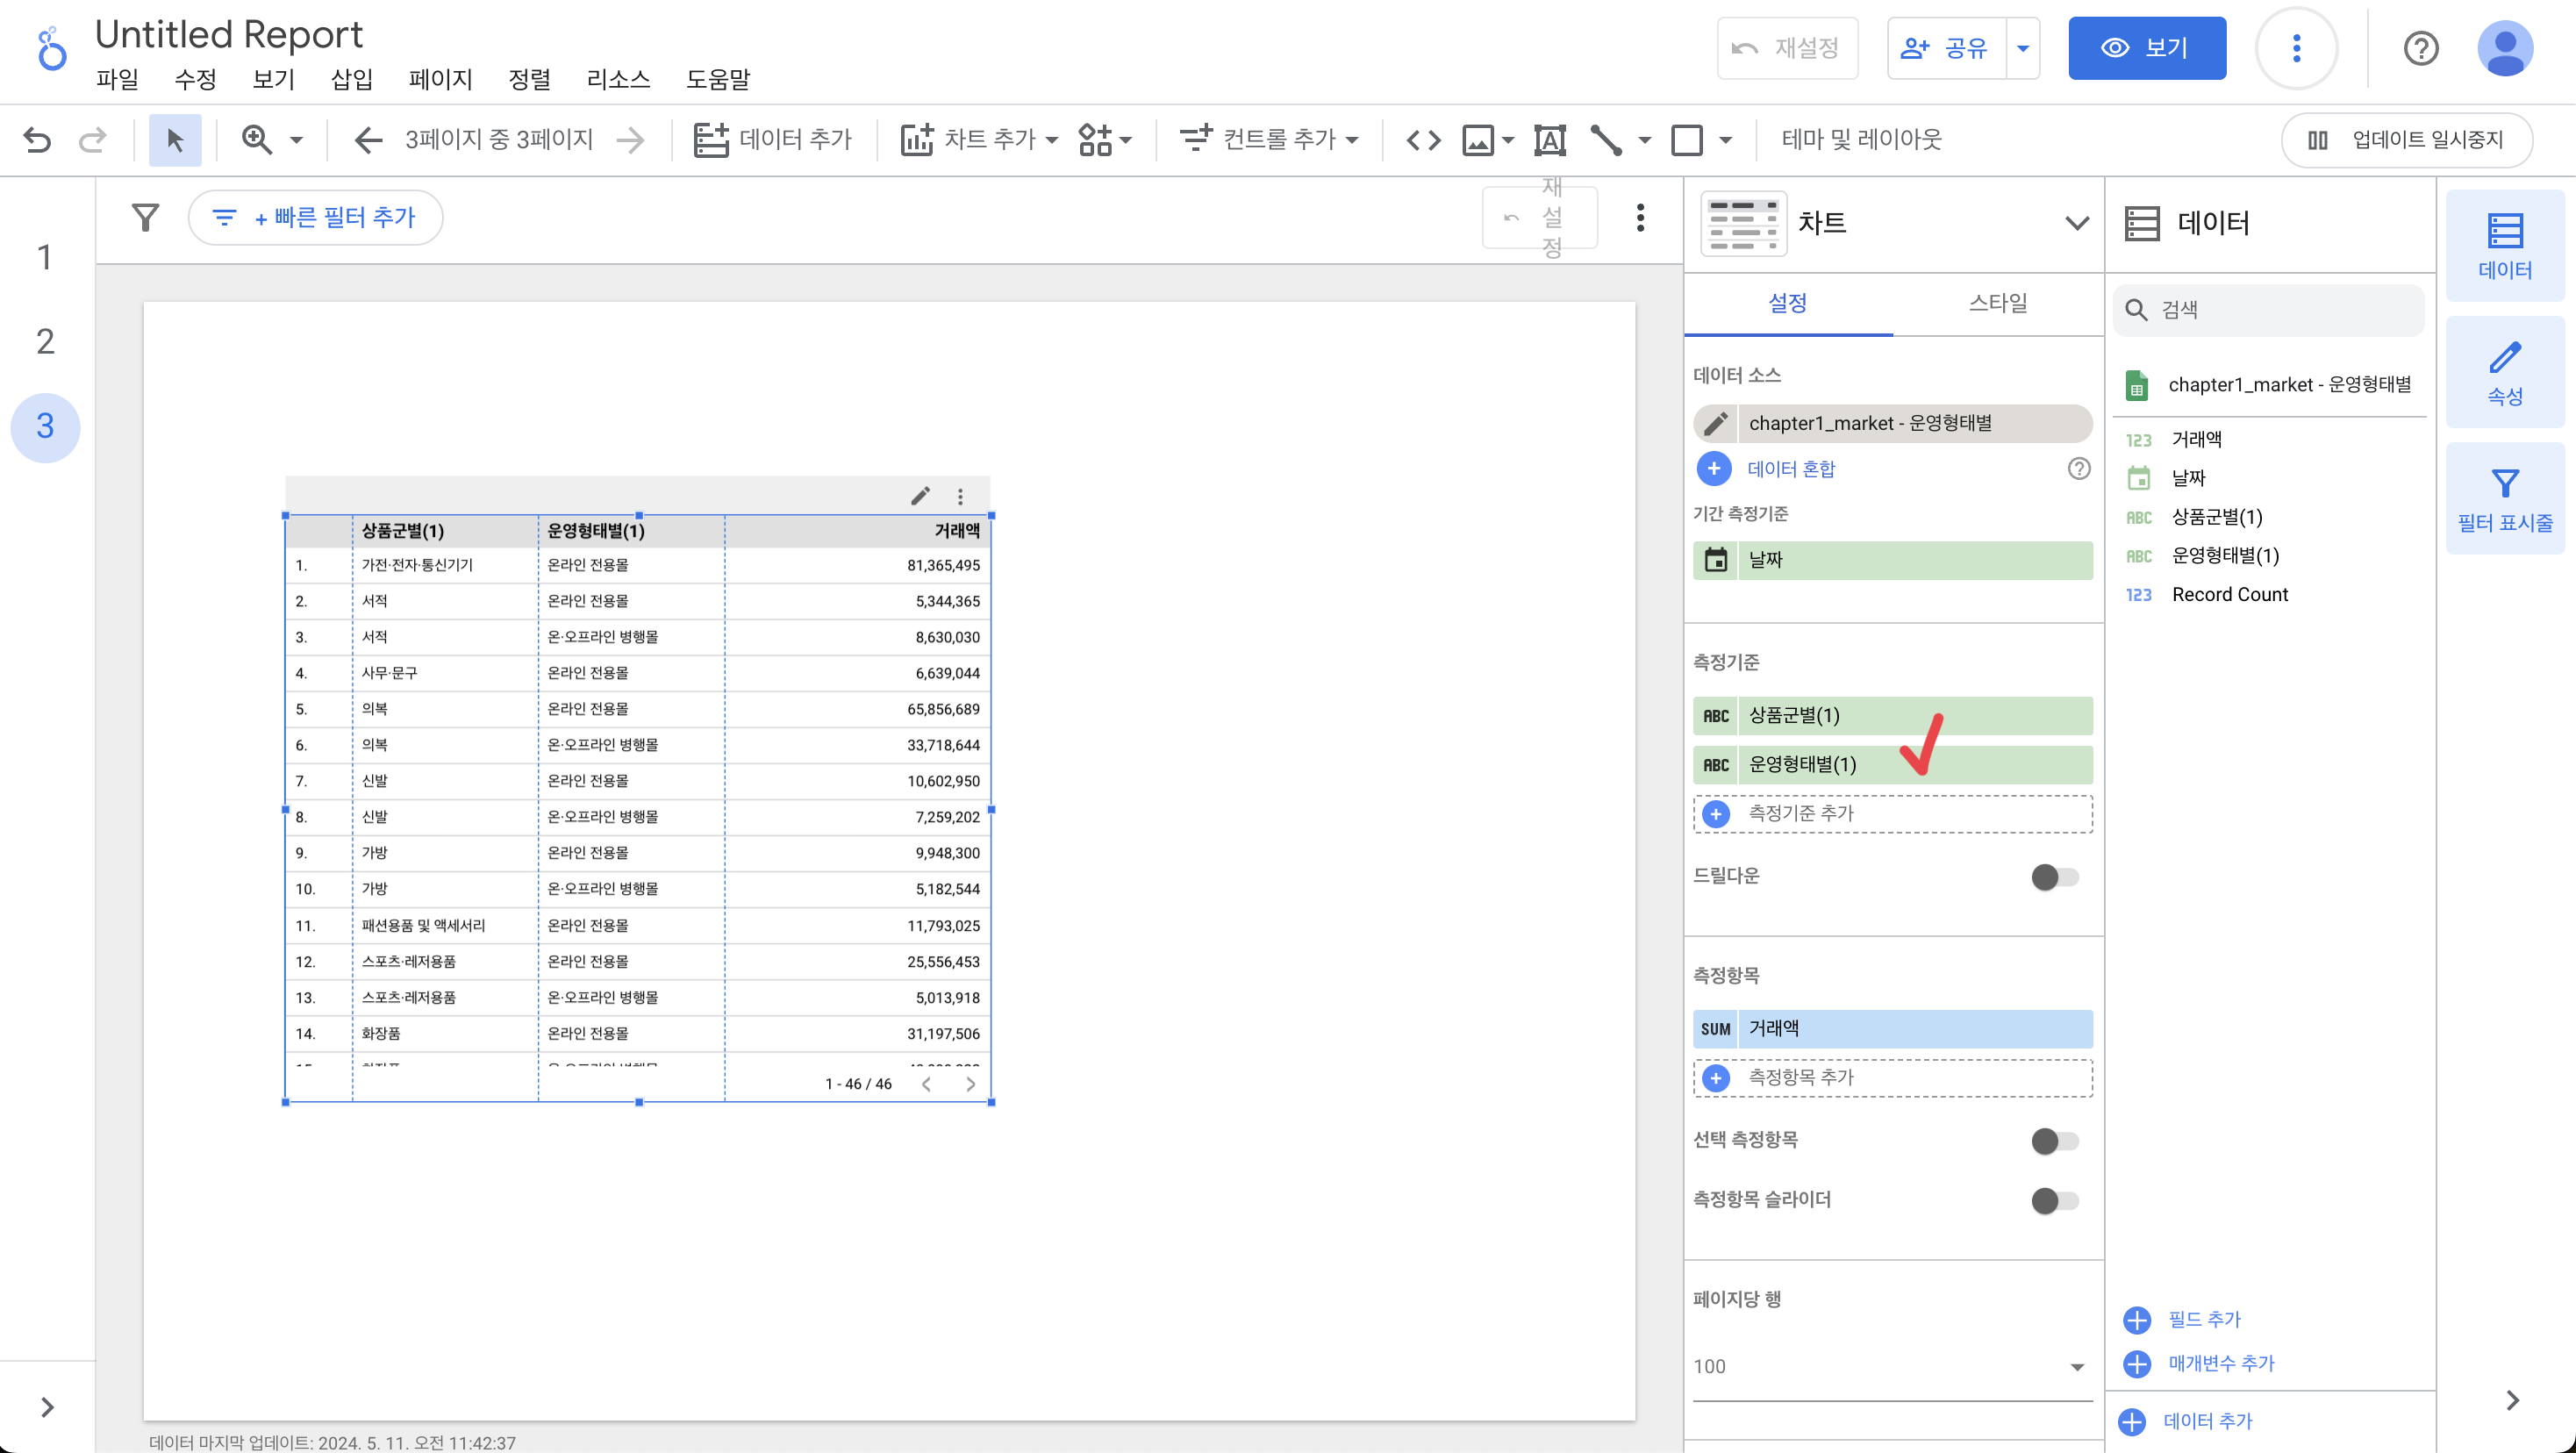Open the 페이지당 행 dropdown showing 100
Viewport: 2576px width, 1453px height.
[1890, 1366]
